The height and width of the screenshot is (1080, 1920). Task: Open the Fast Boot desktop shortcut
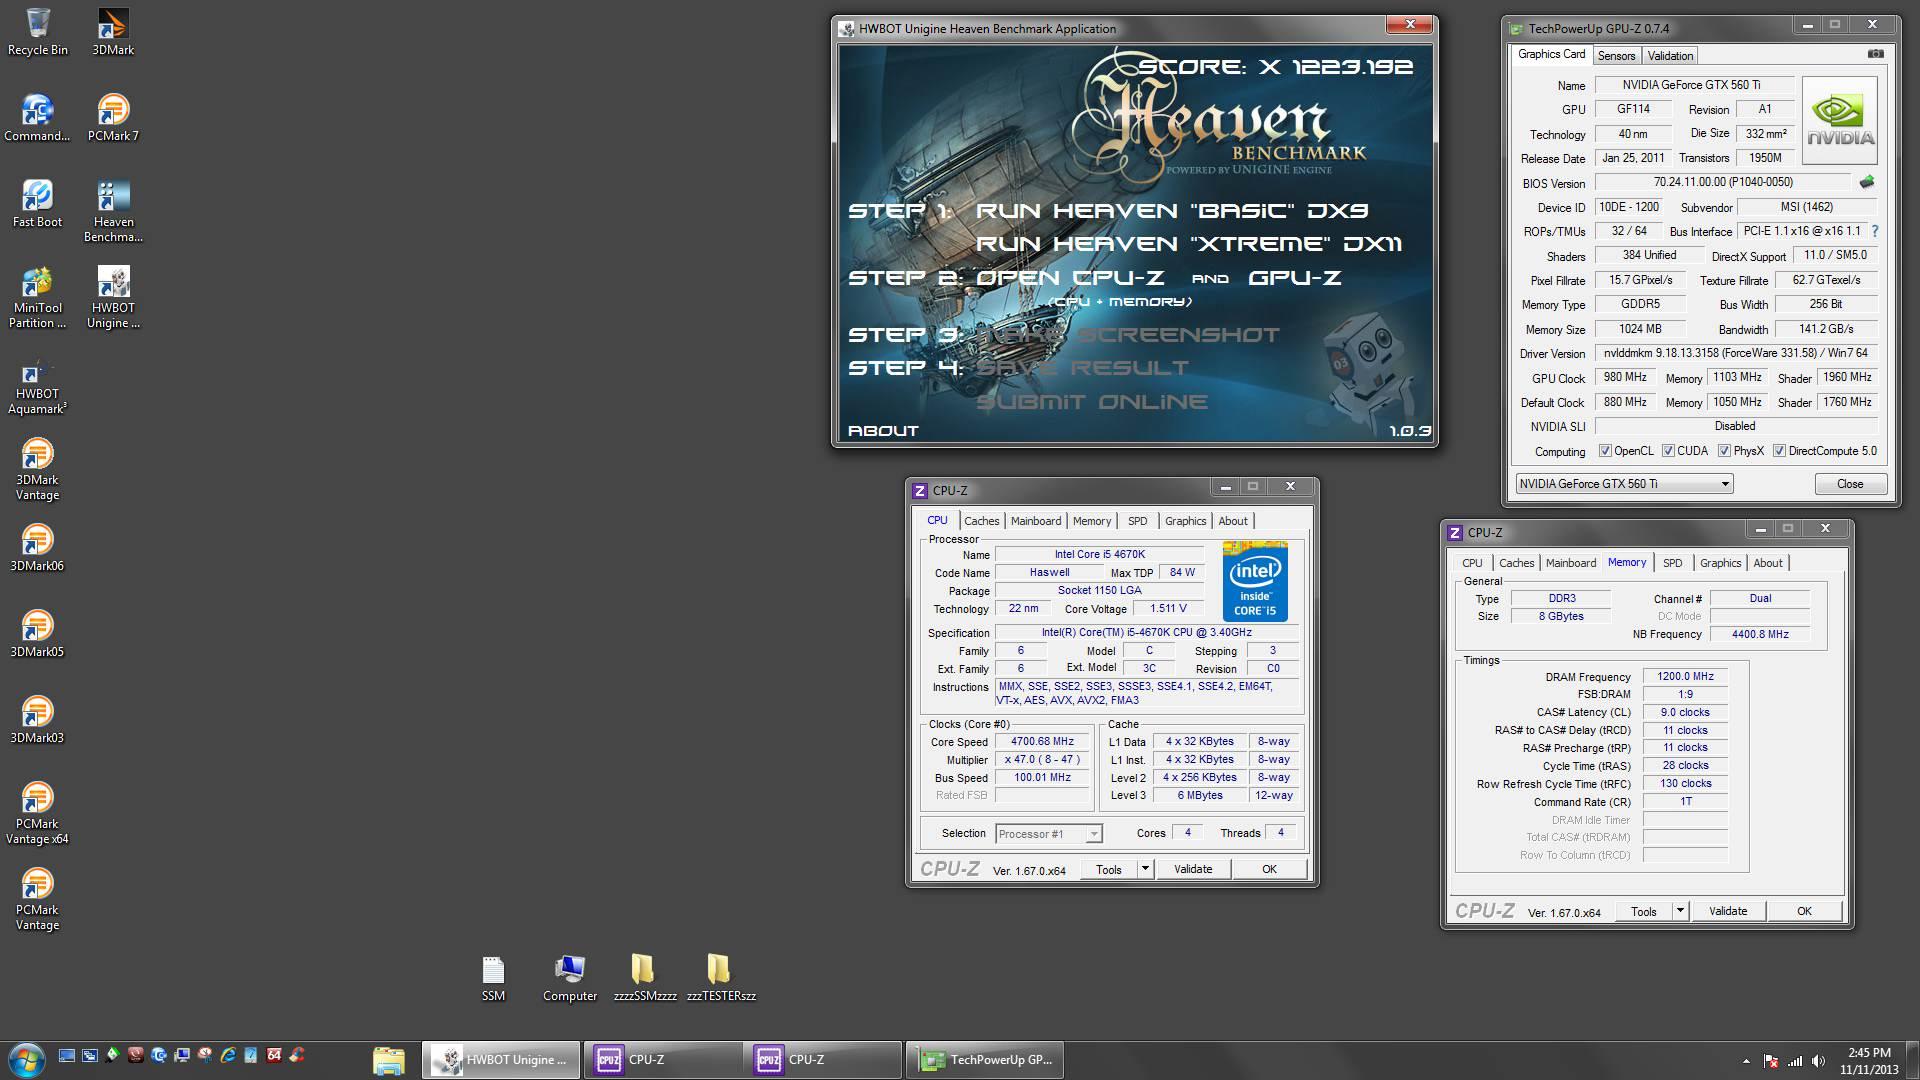(38, 204)
